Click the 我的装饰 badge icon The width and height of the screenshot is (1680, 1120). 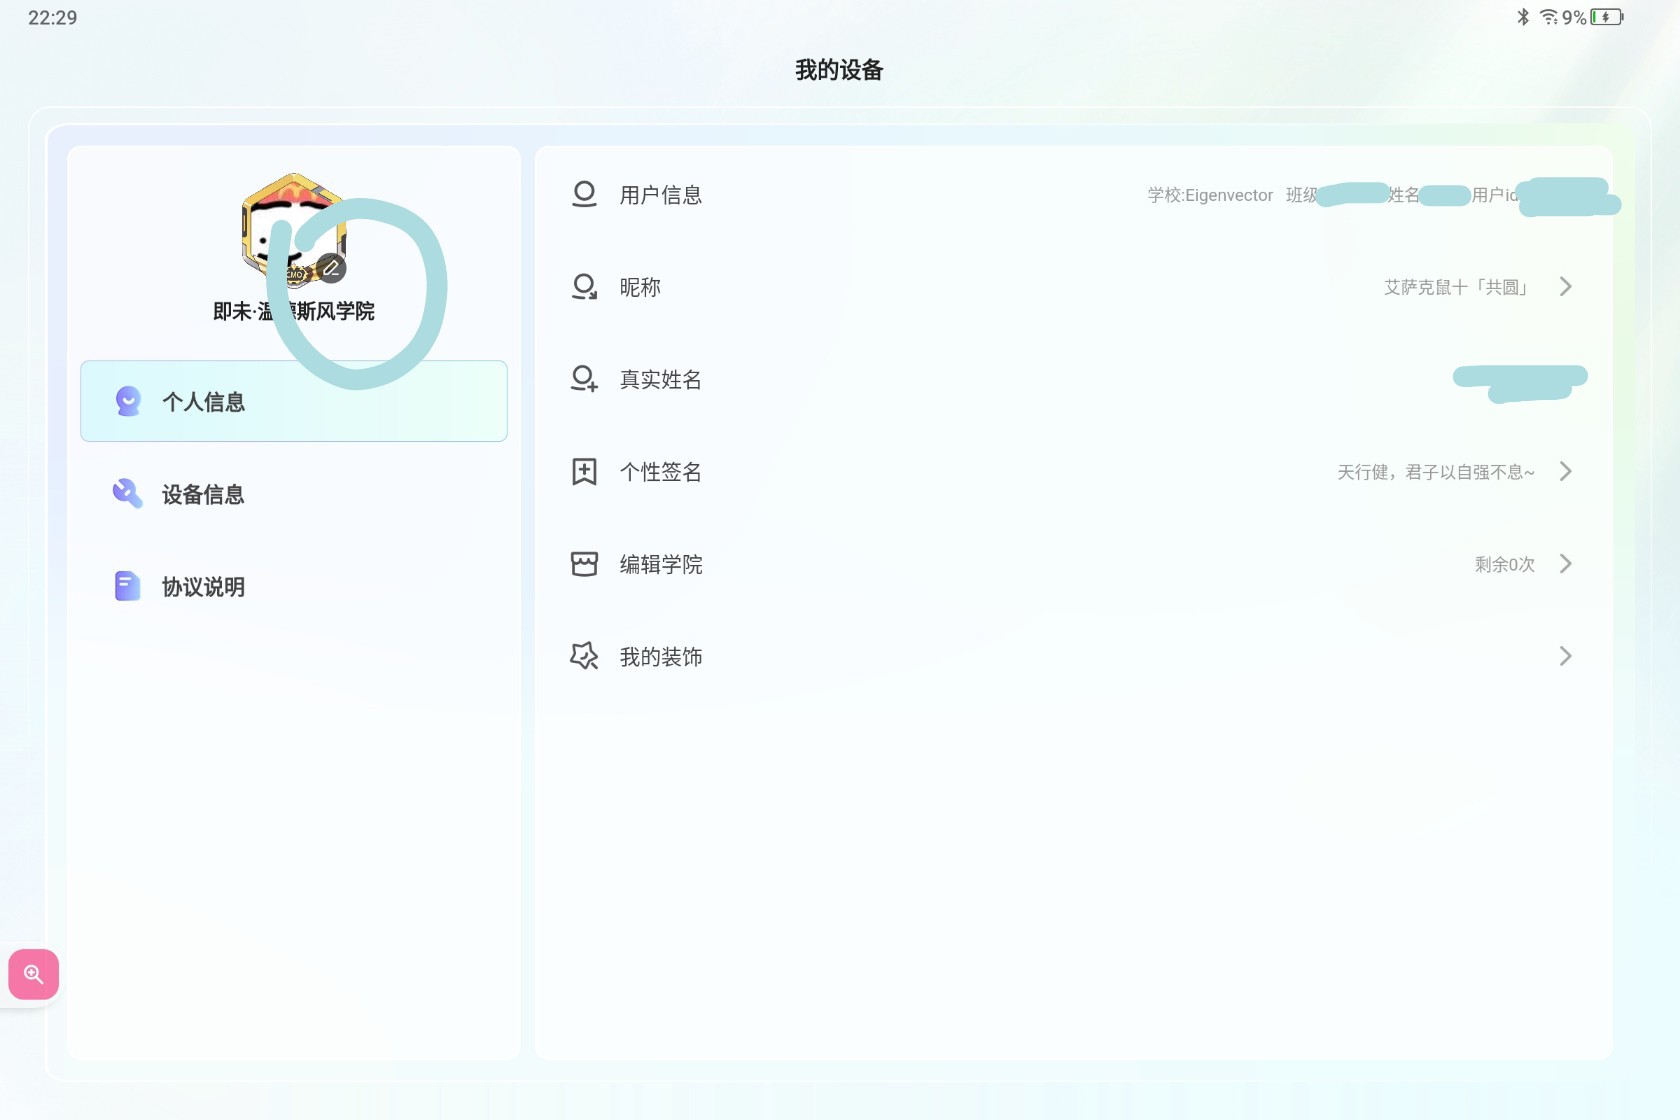click(584, 656)
